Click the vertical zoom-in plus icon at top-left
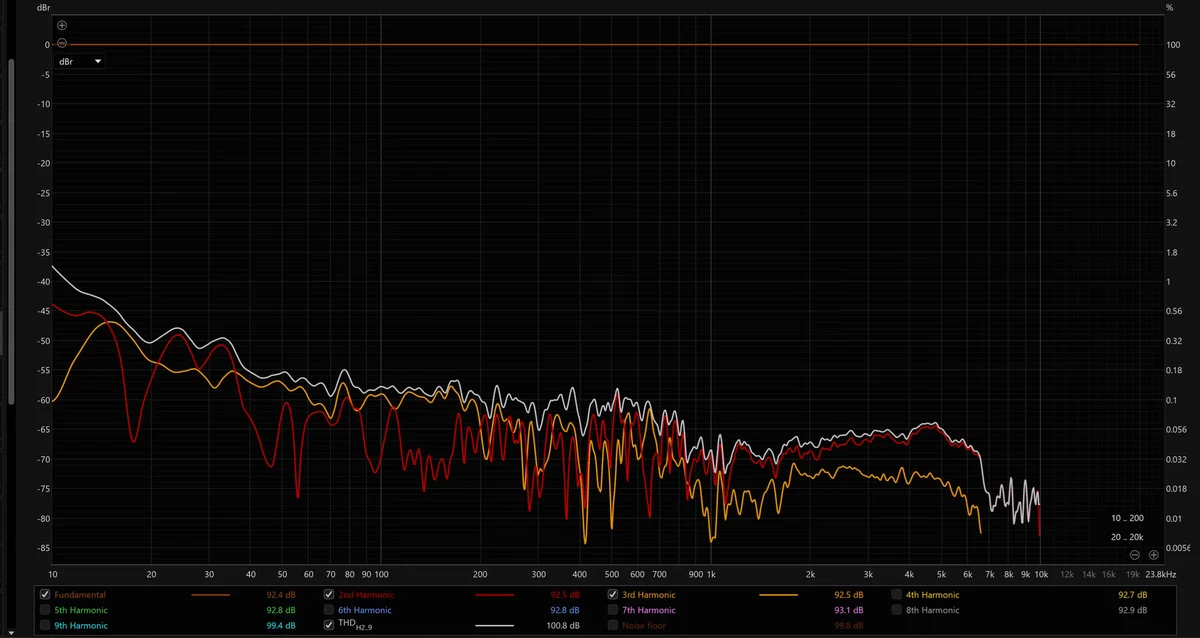The height and width of the screenshot is (638, 1200). pyautogui.click(x=62, y=25)
